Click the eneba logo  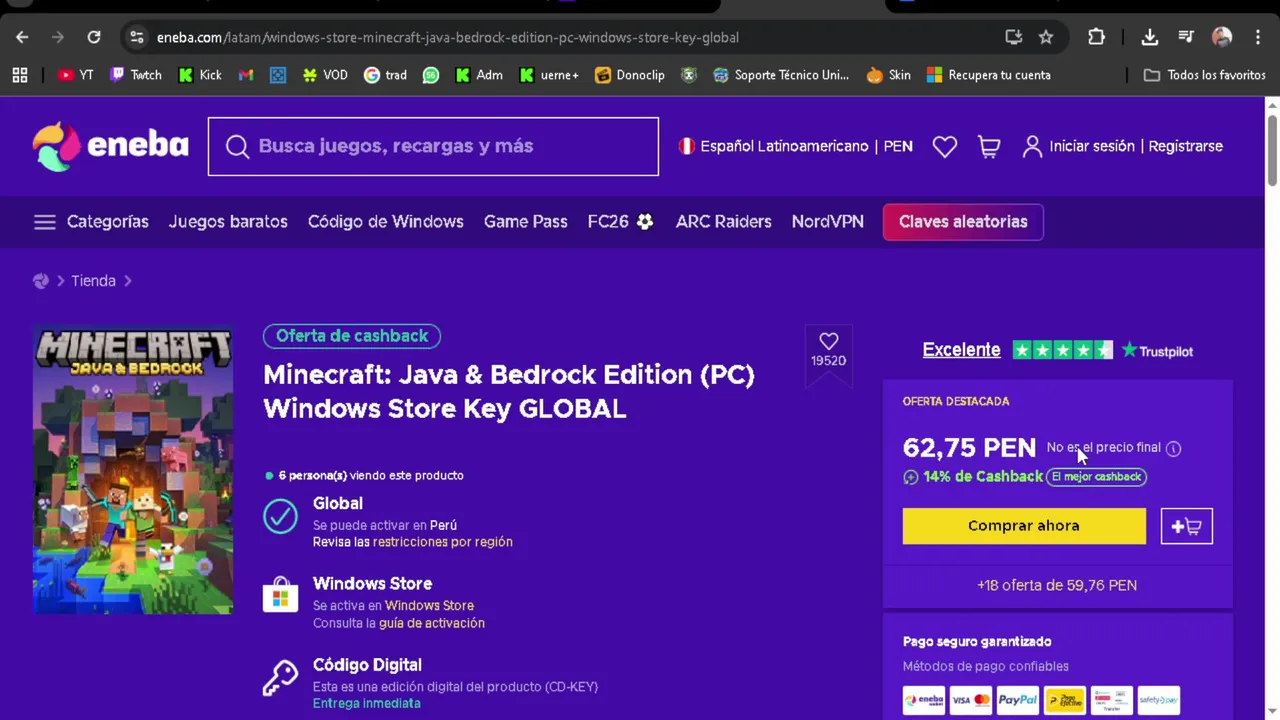[110, 146]
